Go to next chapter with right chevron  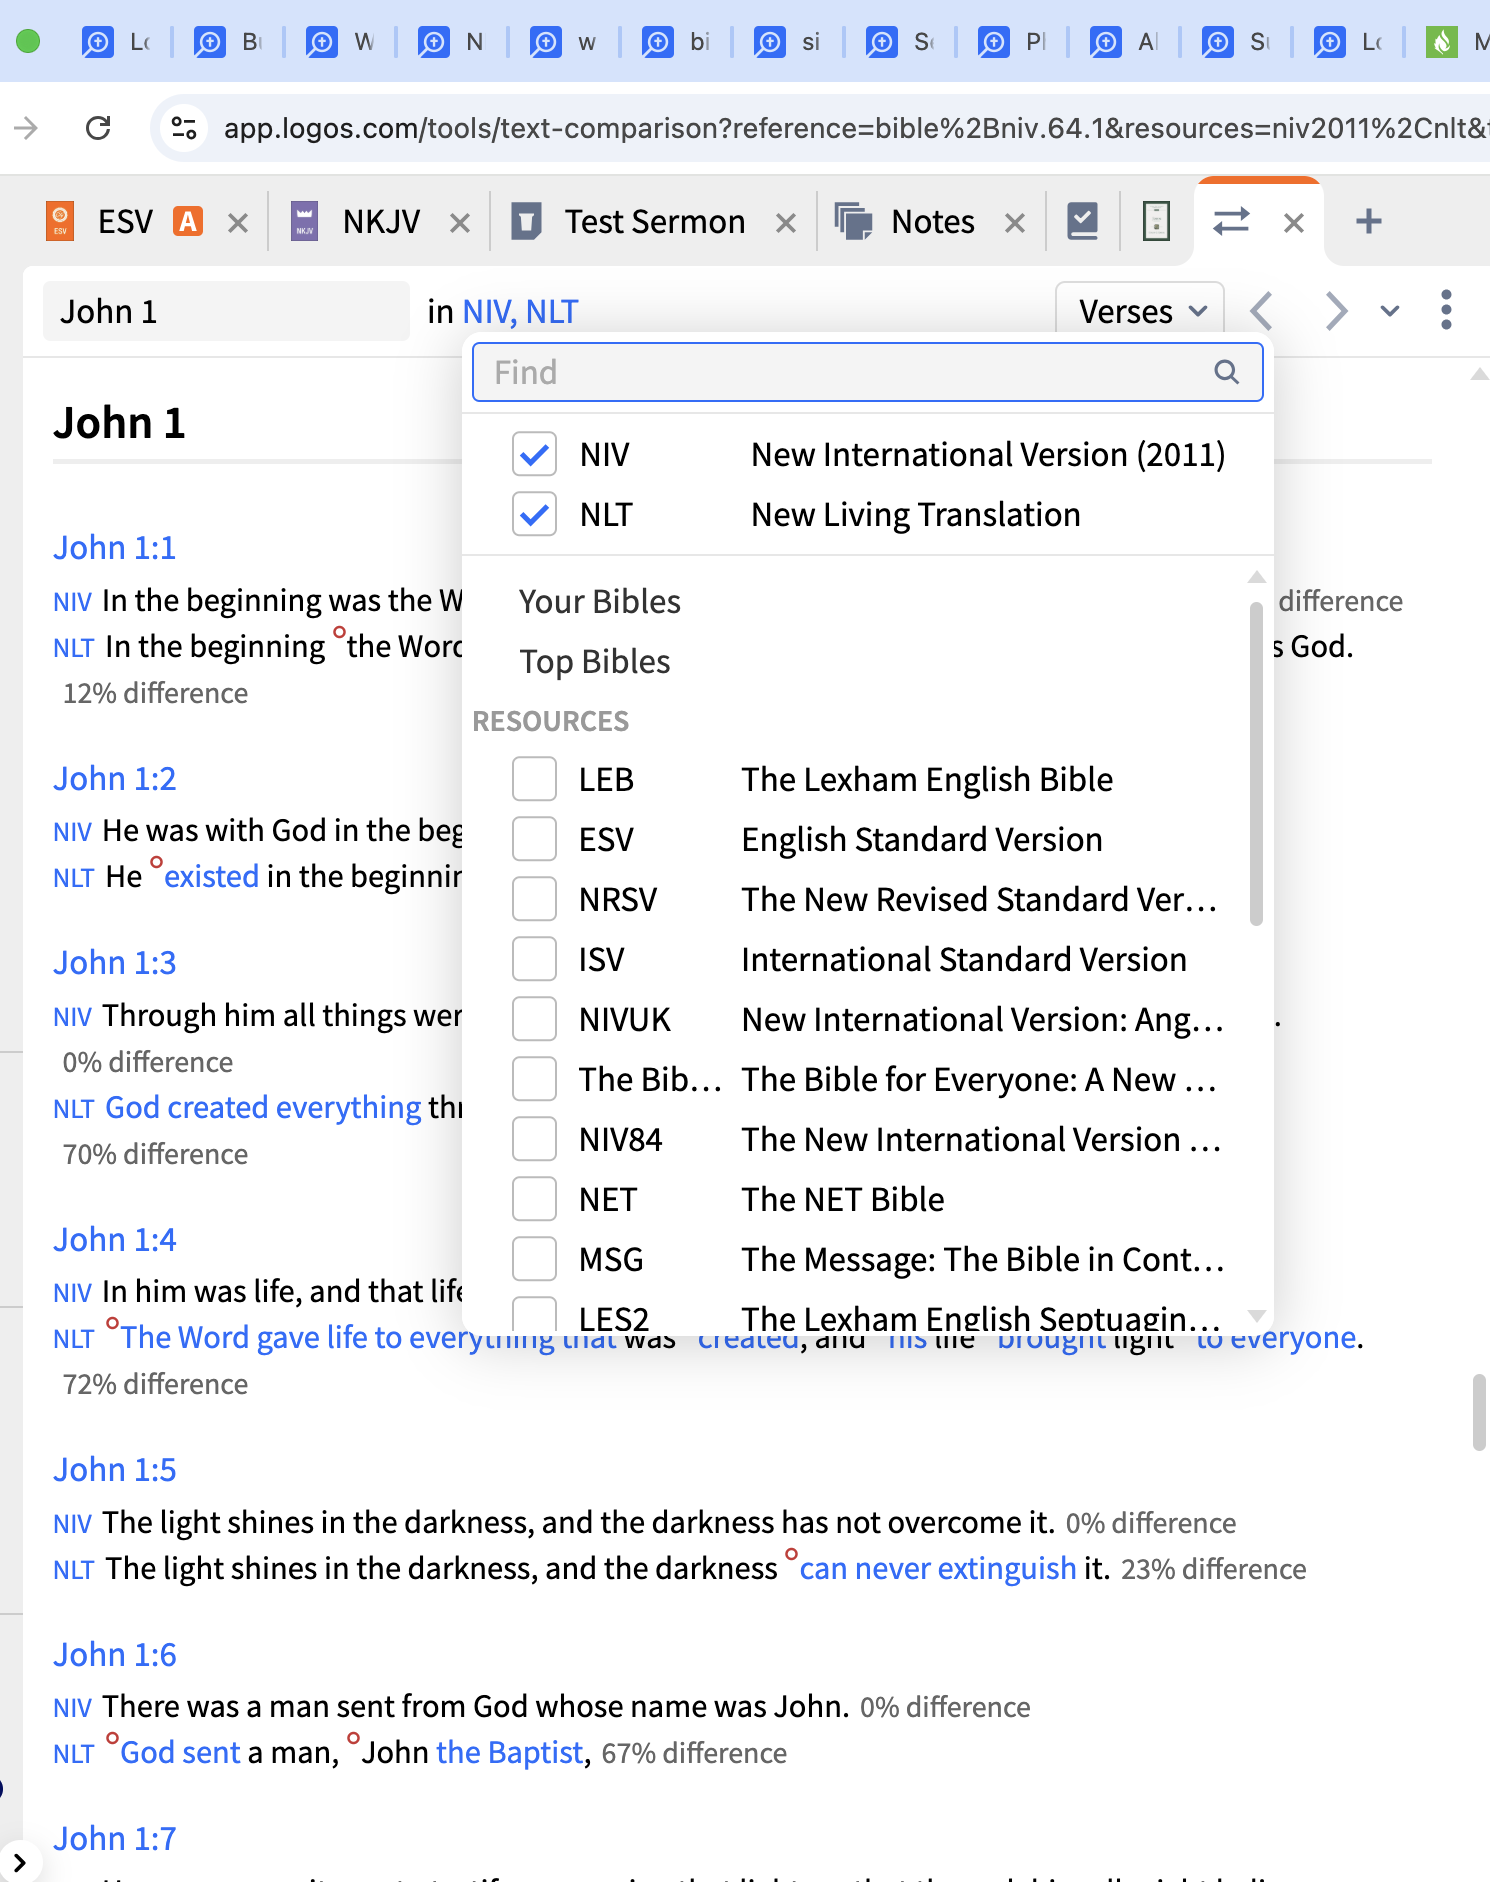coord(1336,311)
